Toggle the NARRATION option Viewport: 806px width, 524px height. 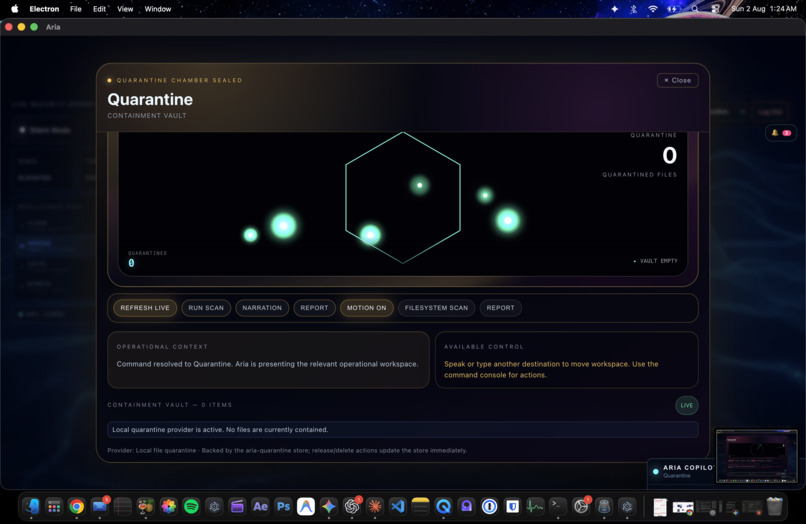[262, 308]
